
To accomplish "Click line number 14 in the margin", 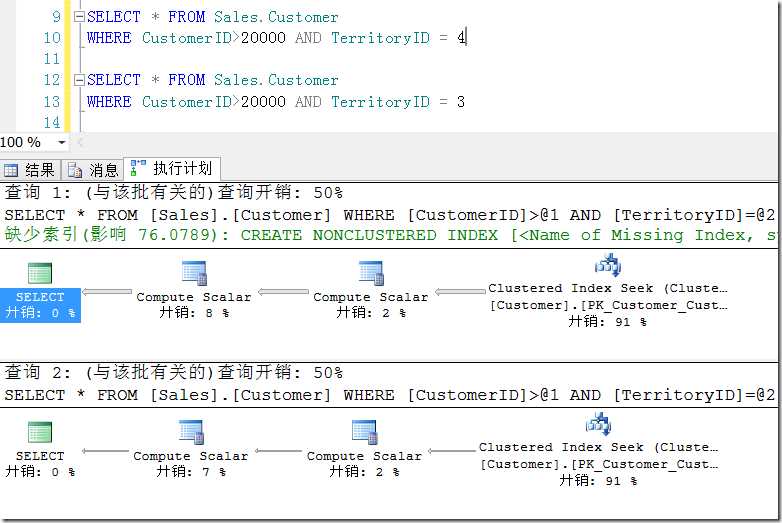I will pos(52,122).
